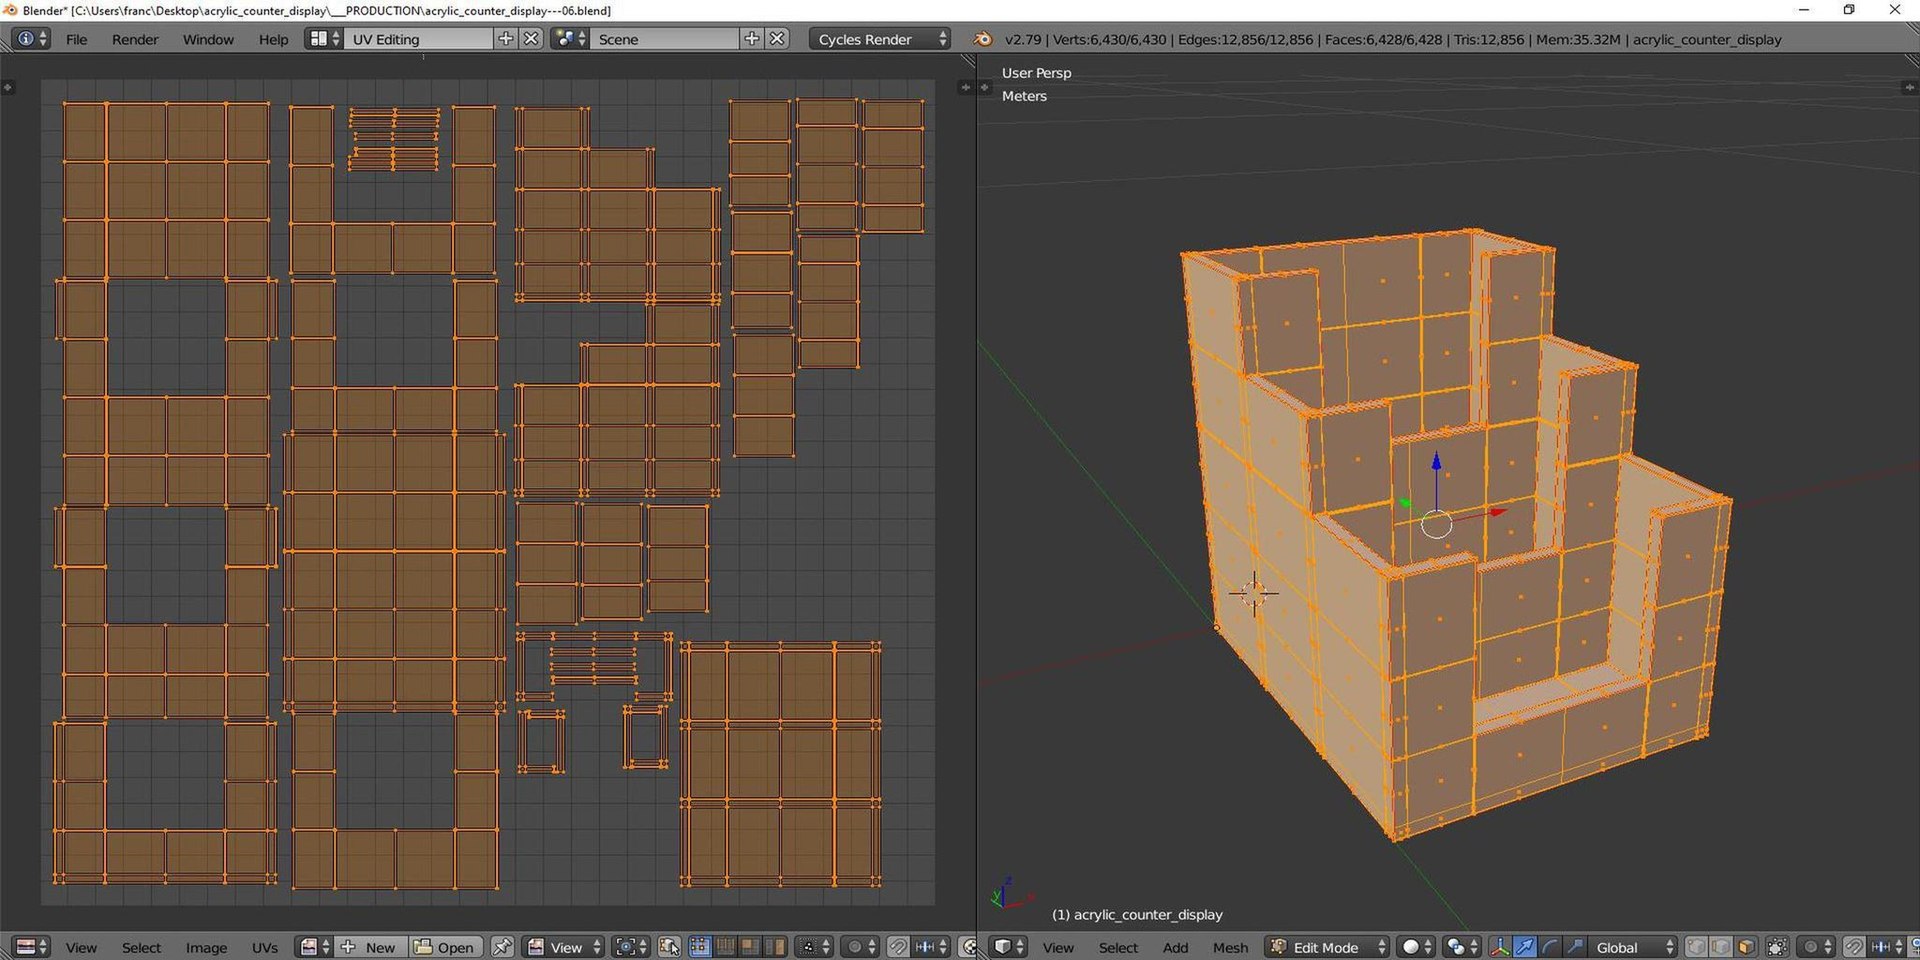This screenshot has width=1920, height=960.
Task: Open the Info editor type selector
Action: 30,39
